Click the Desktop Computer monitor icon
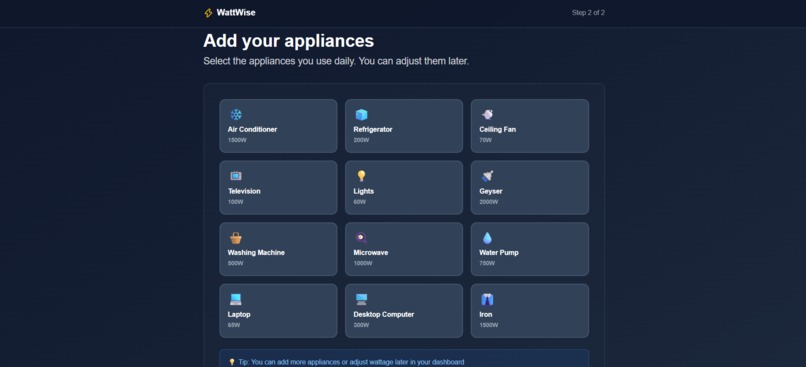Image resolution: width=806 pixels, height=367 pixels. (x=361, y=300)
